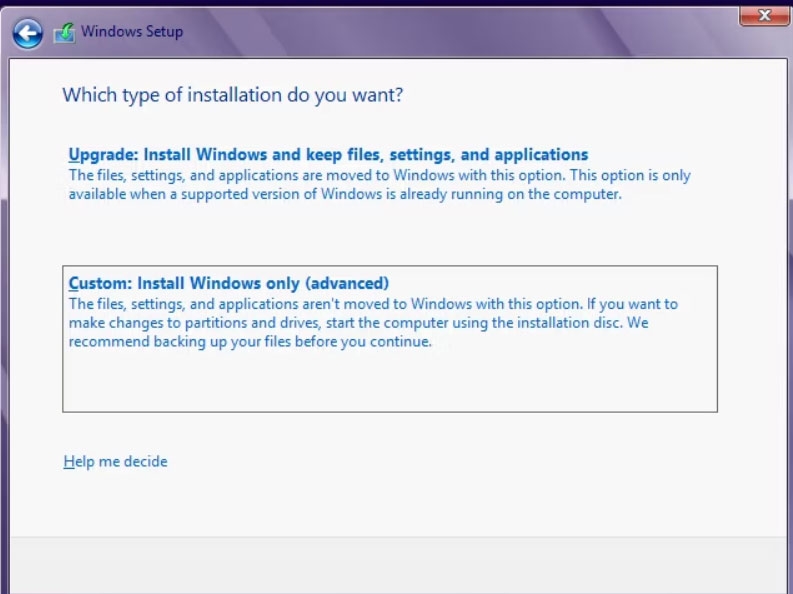The width and height of the screenshot is (793, 594).
Task: Open the Help me decide link
Action: tap(115, 461)
